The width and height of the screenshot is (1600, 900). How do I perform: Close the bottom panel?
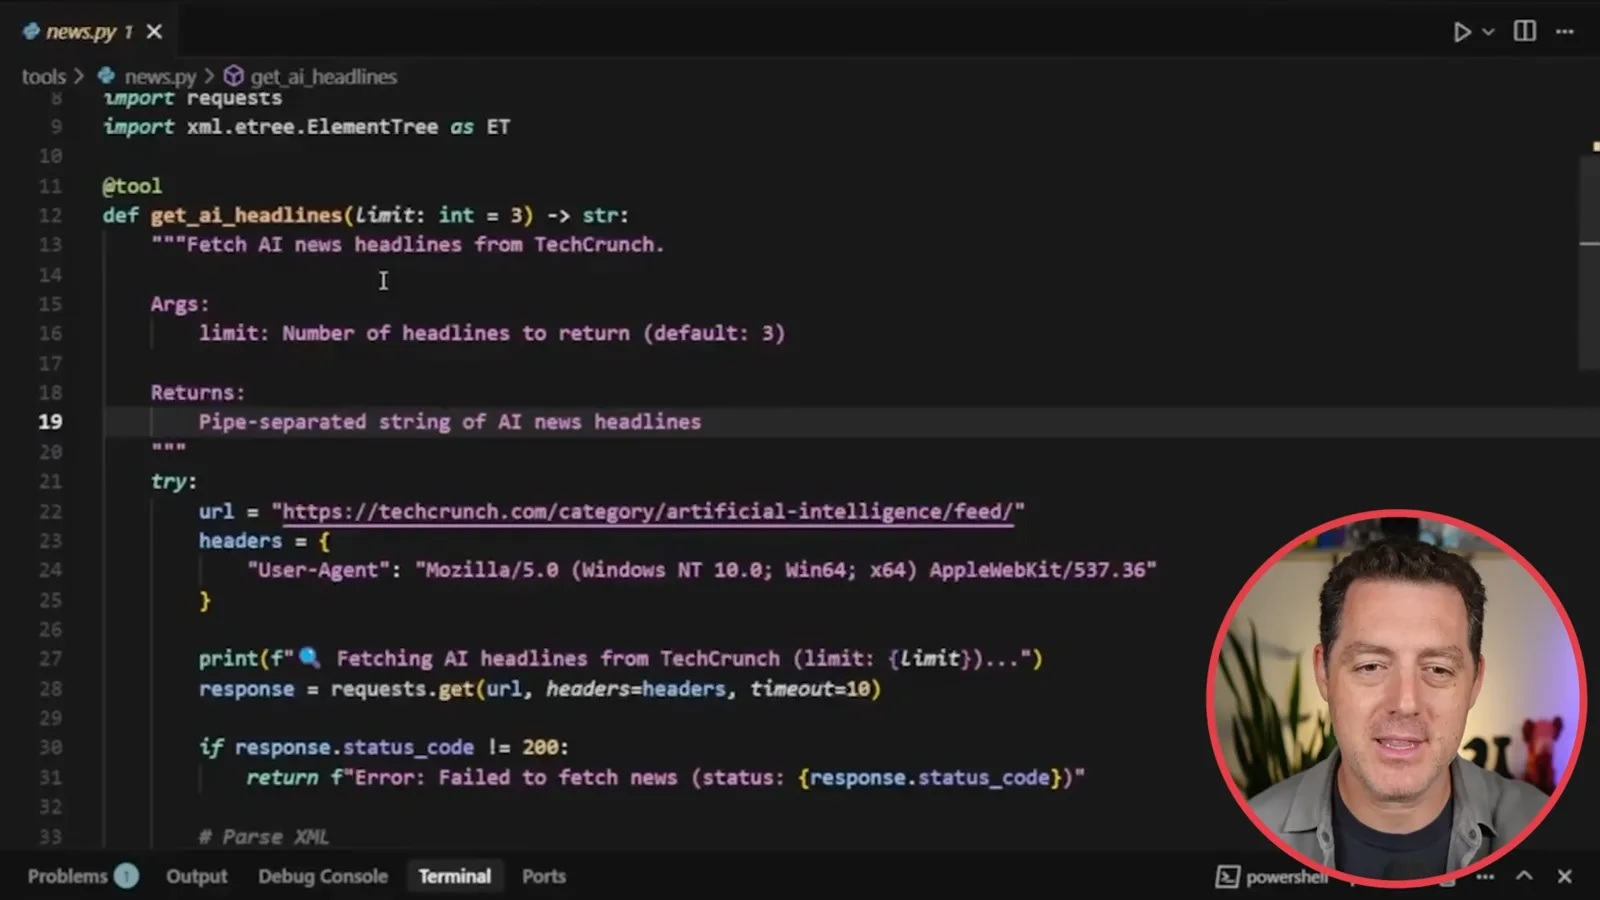click(1565, 876)
